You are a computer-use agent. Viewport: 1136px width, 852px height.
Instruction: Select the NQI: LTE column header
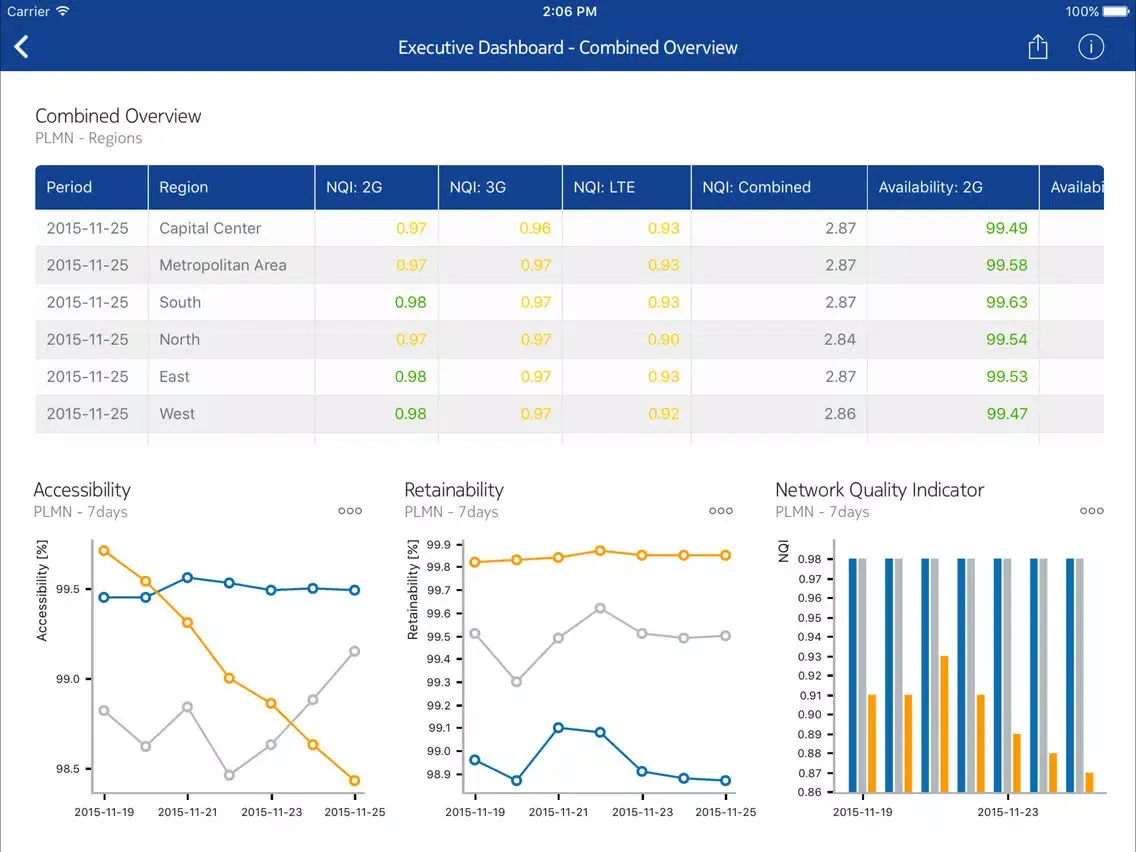(x=604, y=187)
